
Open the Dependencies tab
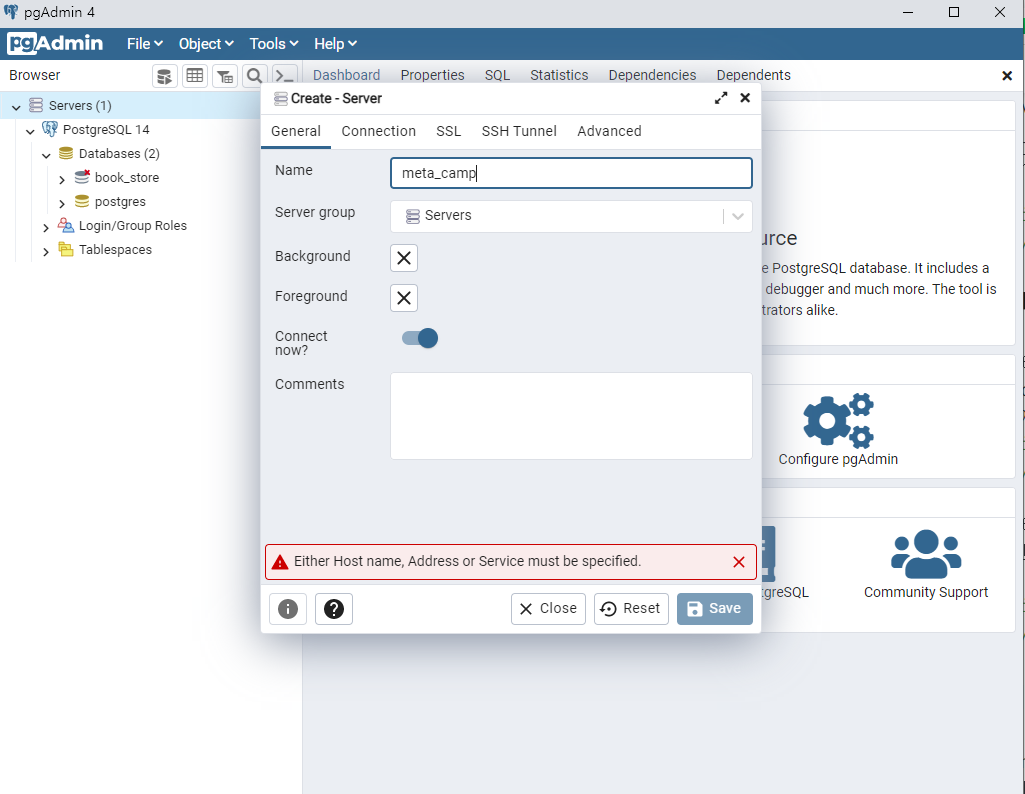click(x=652, y=75)
